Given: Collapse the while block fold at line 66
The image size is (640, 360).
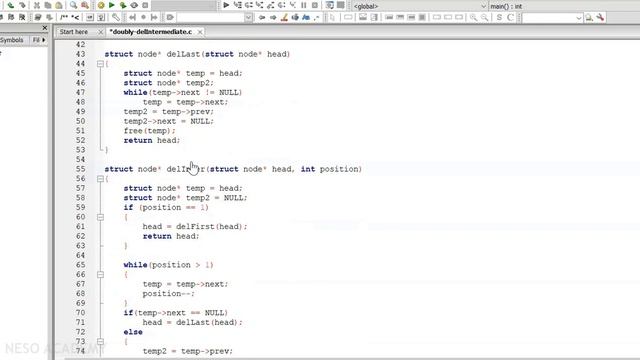Looking at the screenshot, I should (100, 275).
